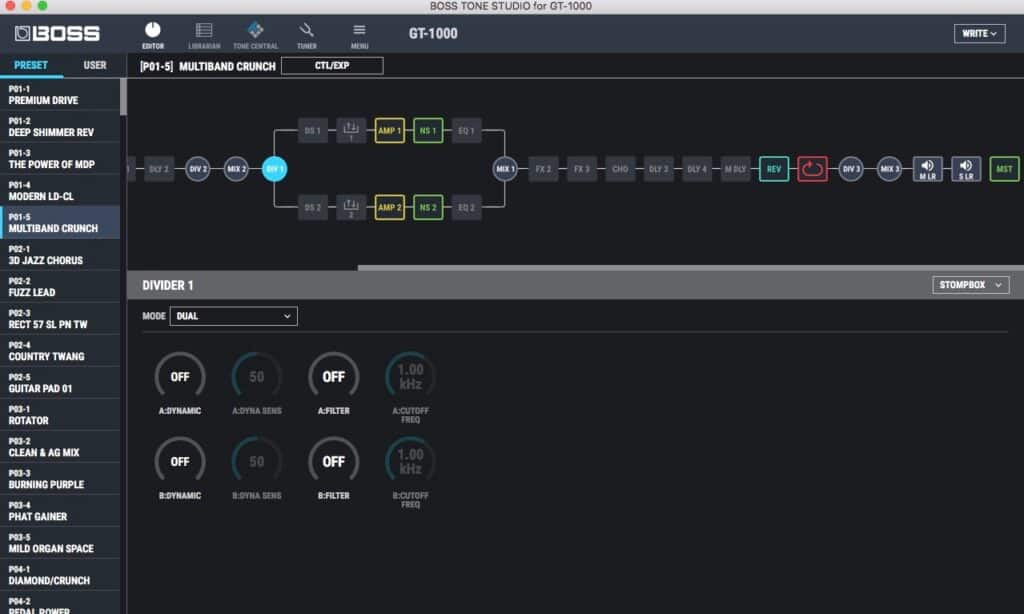Viewport: 1024px width, 614px height.
Task: Select the DS 1 distortion block
Action: point(313,131)
